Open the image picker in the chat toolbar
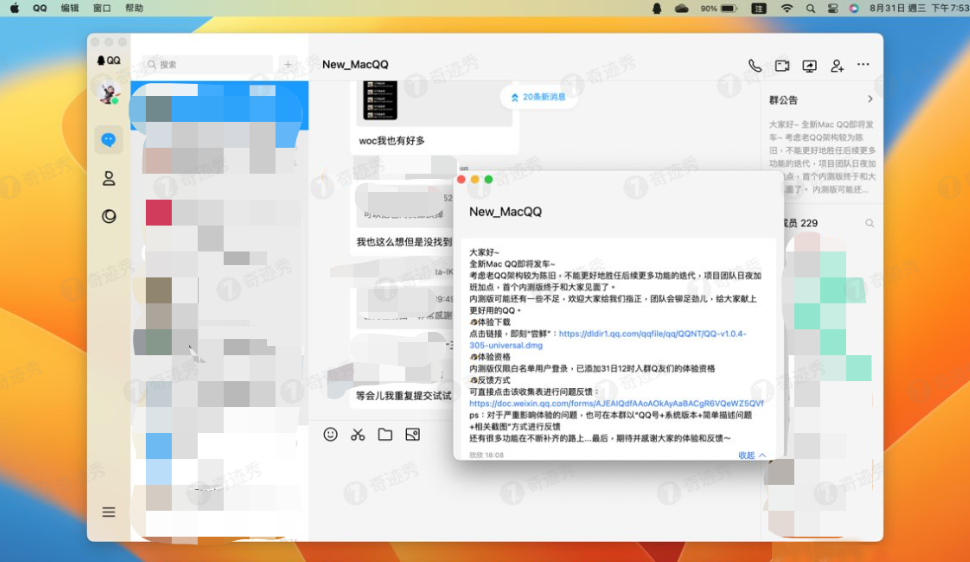 pos(413,434)
